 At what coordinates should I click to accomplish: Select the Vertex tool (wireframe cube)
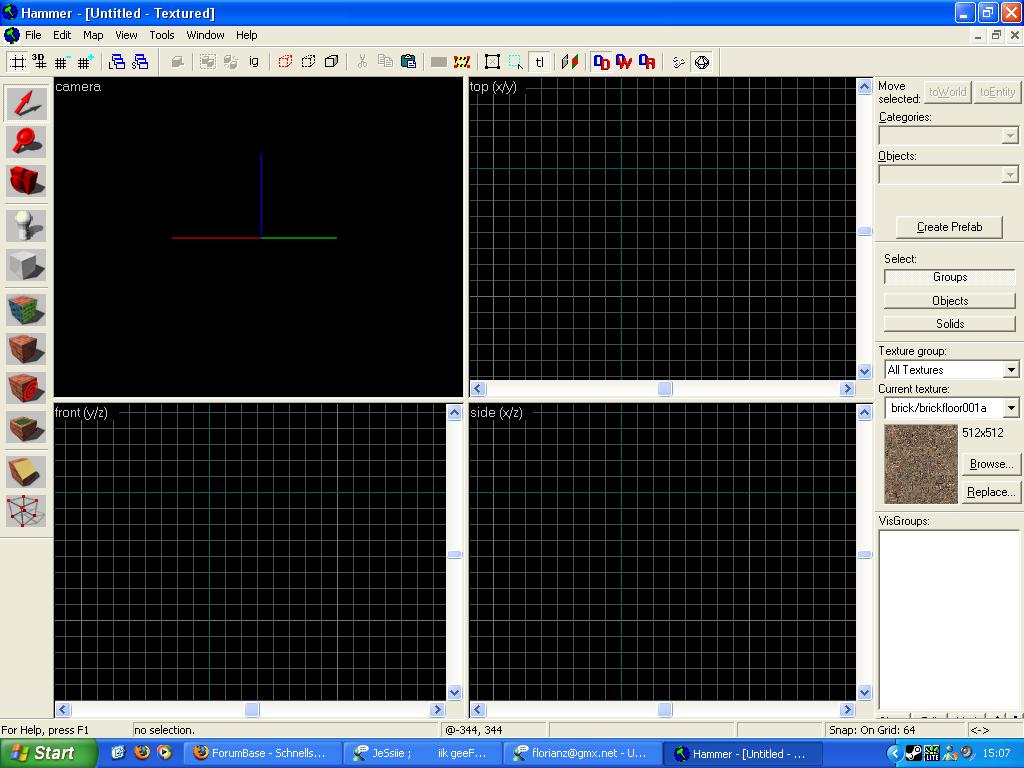point(26,511)
